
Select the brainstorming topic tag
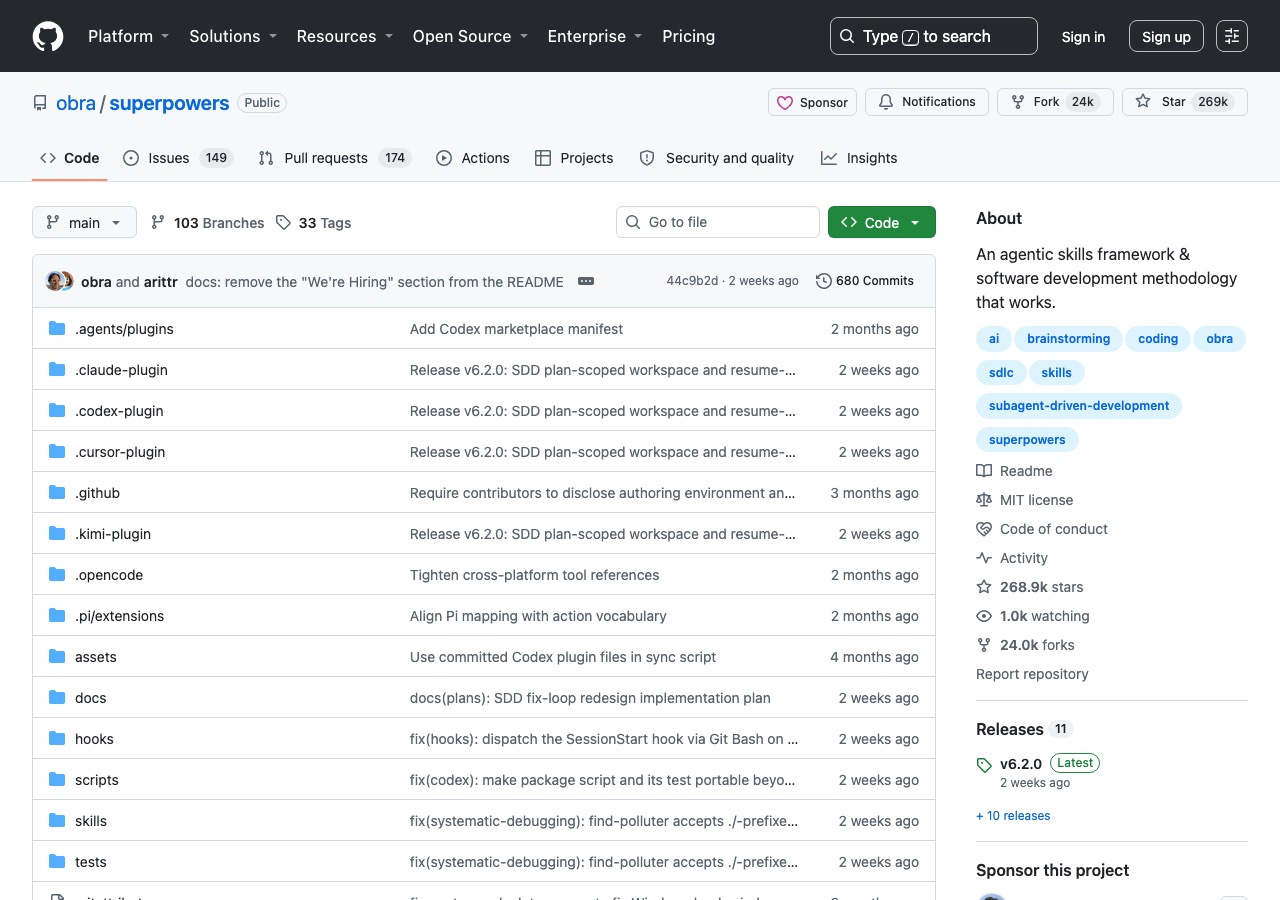pos(1068,339)
